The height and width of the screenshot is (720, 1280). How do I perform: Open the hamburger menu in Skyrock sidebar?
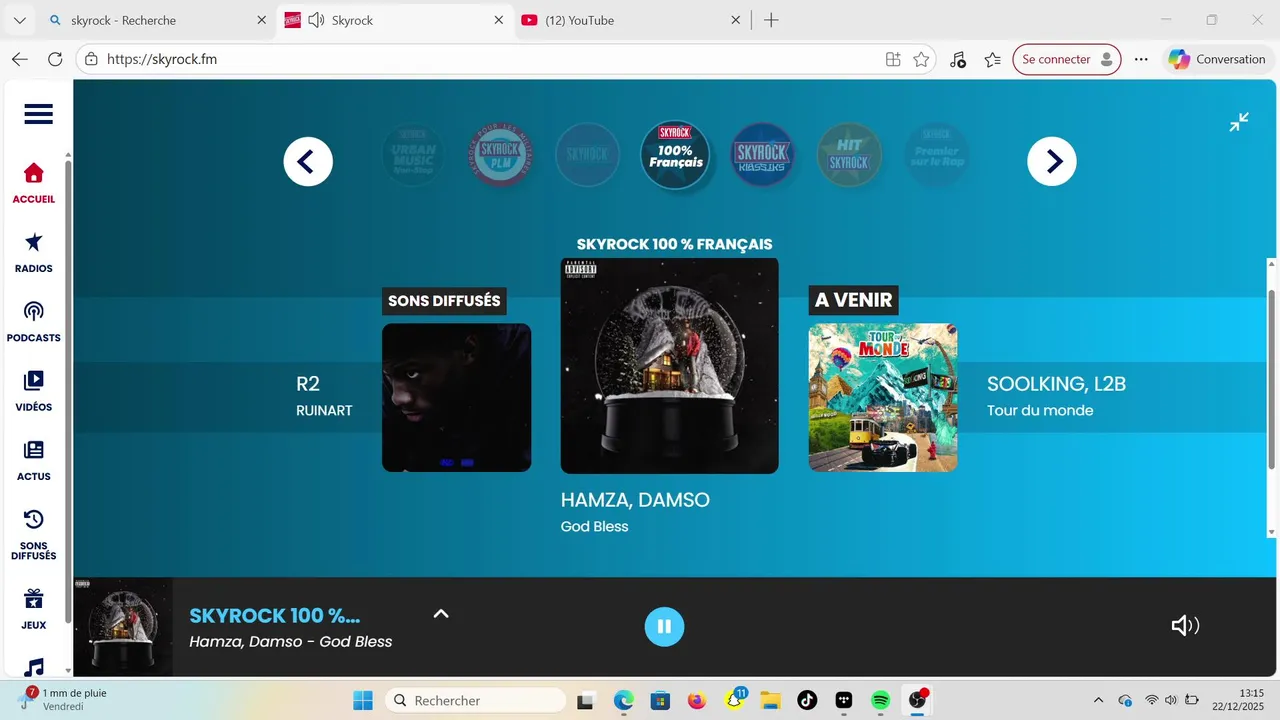tap(38, 114)
